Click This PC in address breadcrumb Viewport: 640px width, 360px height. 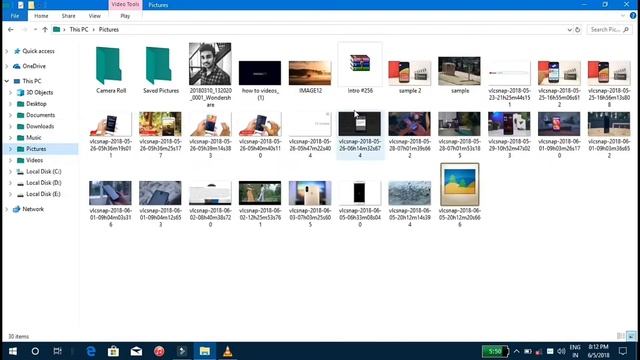[x=79, y=29]
